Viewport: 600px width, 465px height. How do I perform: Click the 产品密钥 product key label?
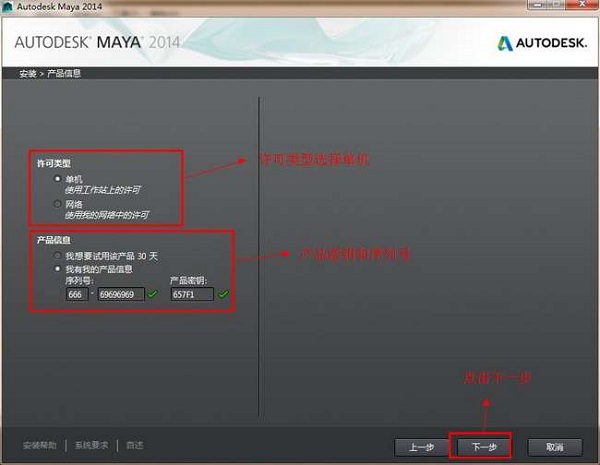(188, 281)
